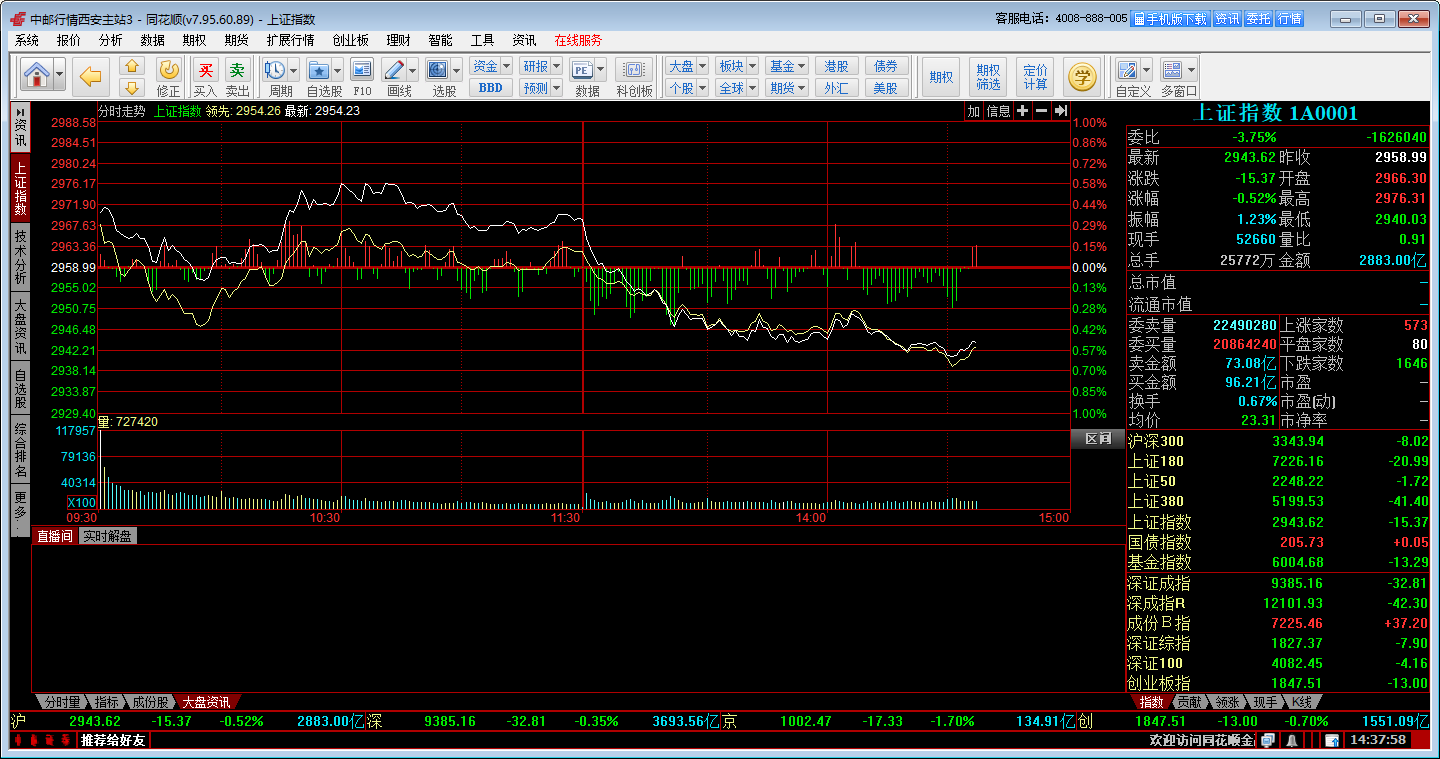Click the 期权筛选 button
The width and height of the screenshot is (1440, 759).
click(x=988, y=76)
